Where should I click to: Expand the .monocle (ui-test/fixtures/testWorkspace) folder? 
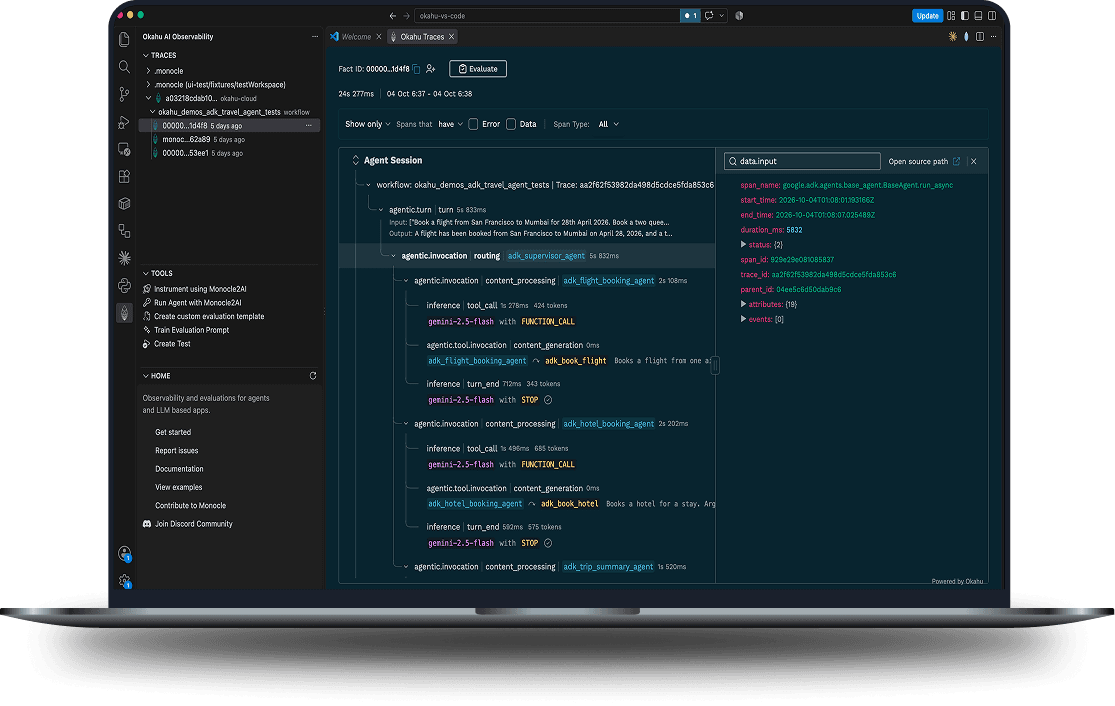pyautogui.click(x=148, y=85)
